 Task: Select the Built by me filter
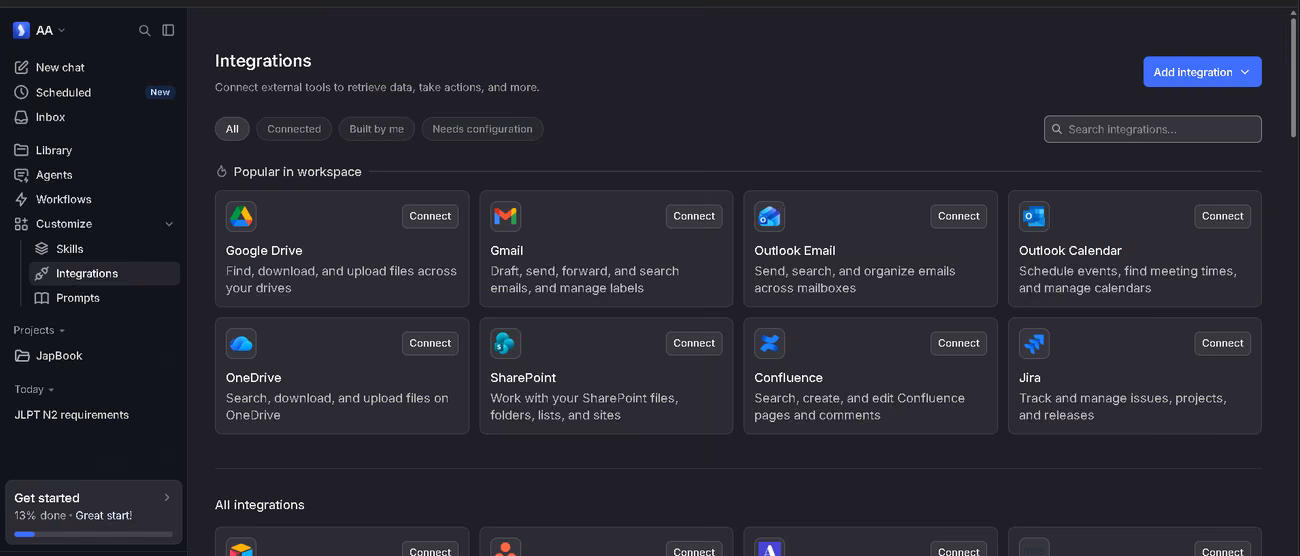pyautogui.click(x=376, y=129)
